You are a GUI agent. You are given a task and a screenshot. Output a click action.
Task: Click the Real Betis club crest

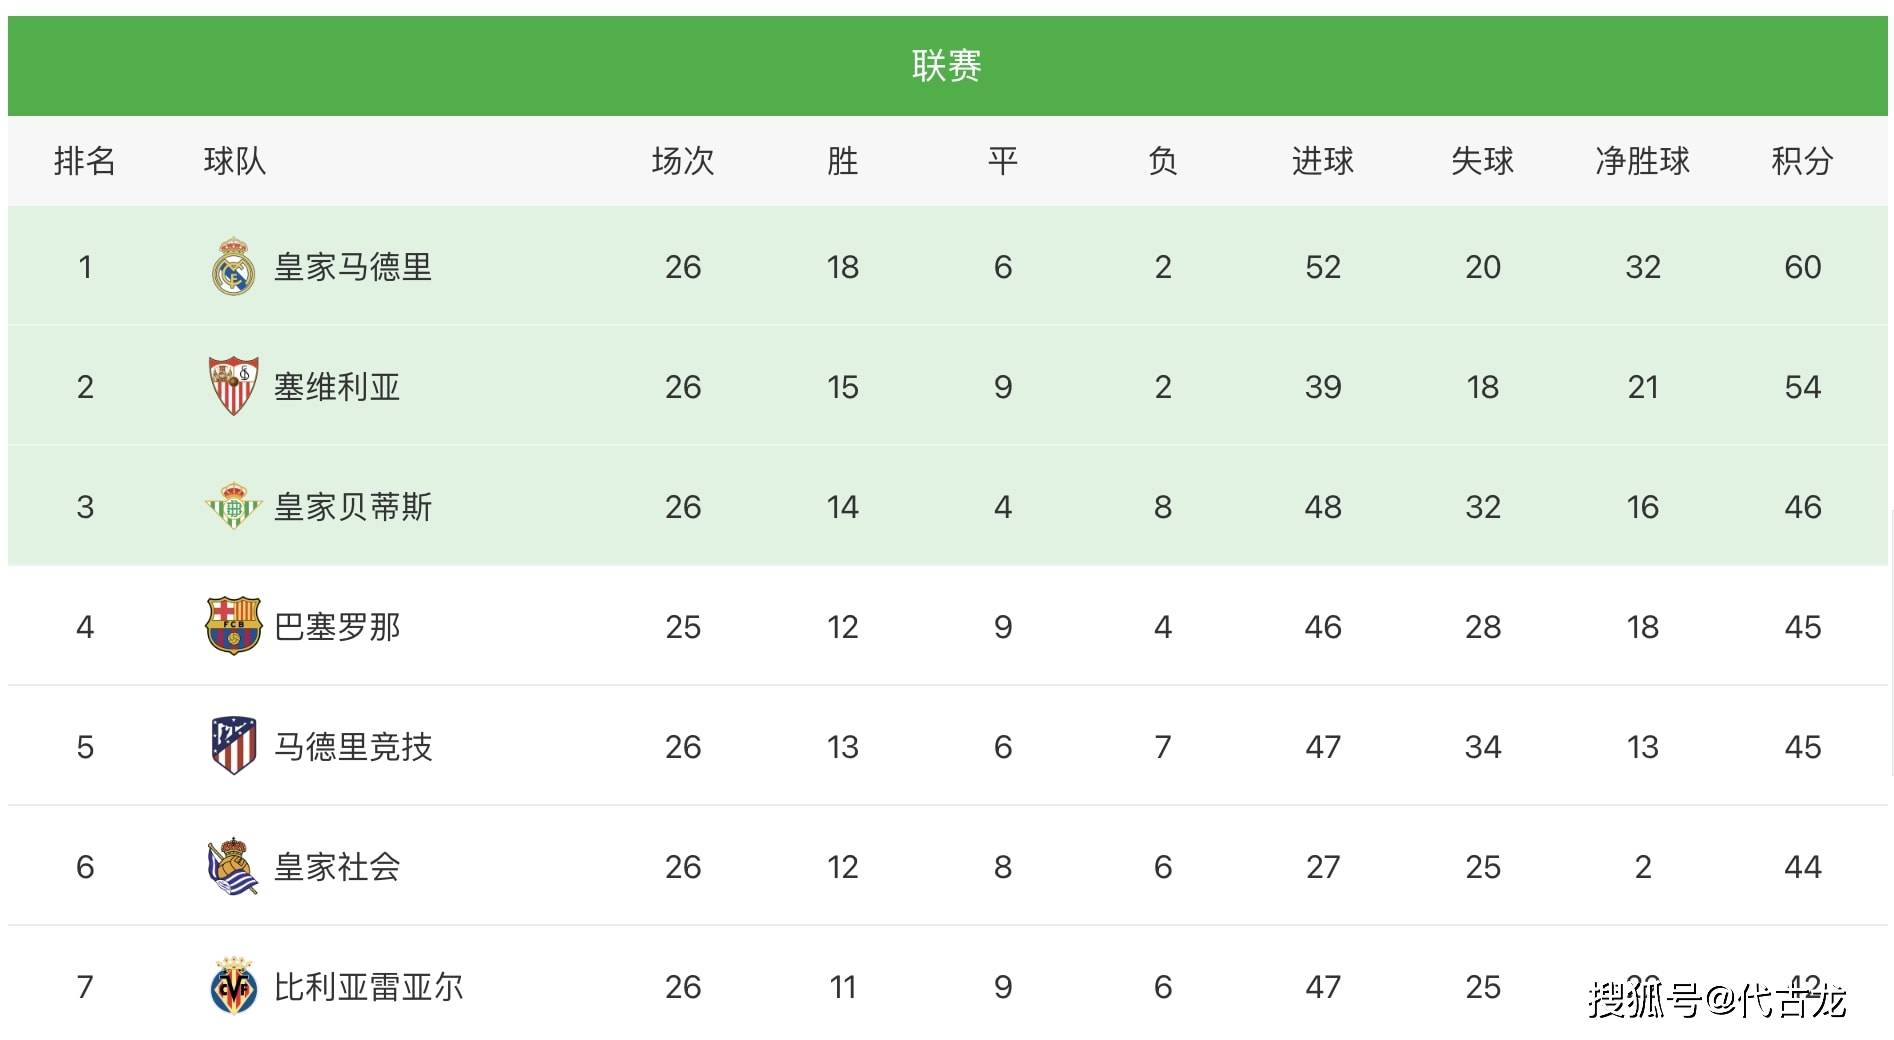point(233,506)
